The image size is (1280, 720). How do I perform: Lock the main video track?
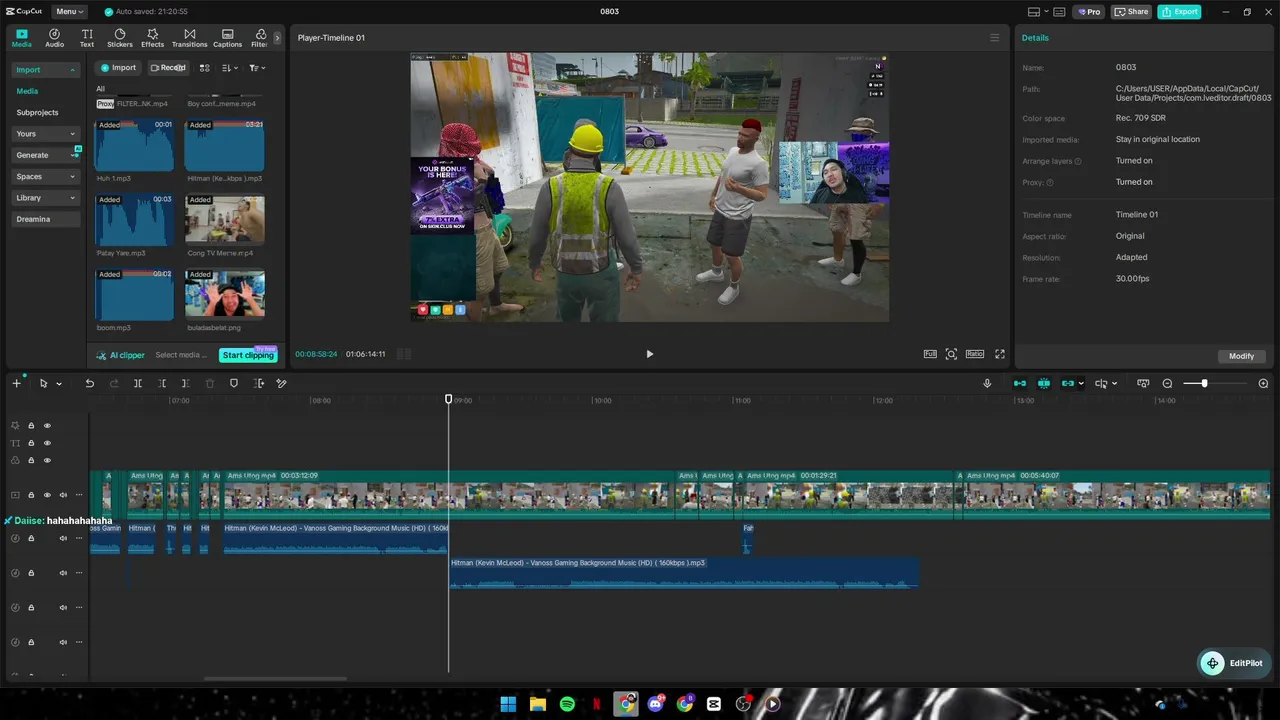tap(31, 495)
